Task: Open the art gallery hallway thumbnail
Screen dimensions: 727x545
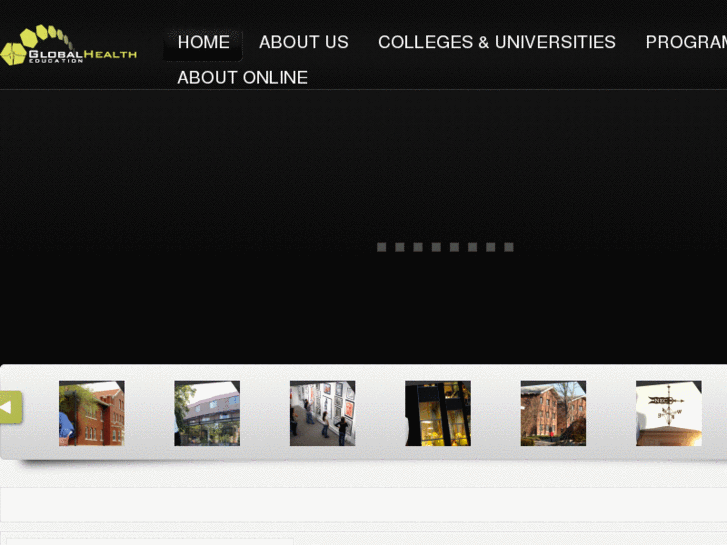Action: point(323,413)
